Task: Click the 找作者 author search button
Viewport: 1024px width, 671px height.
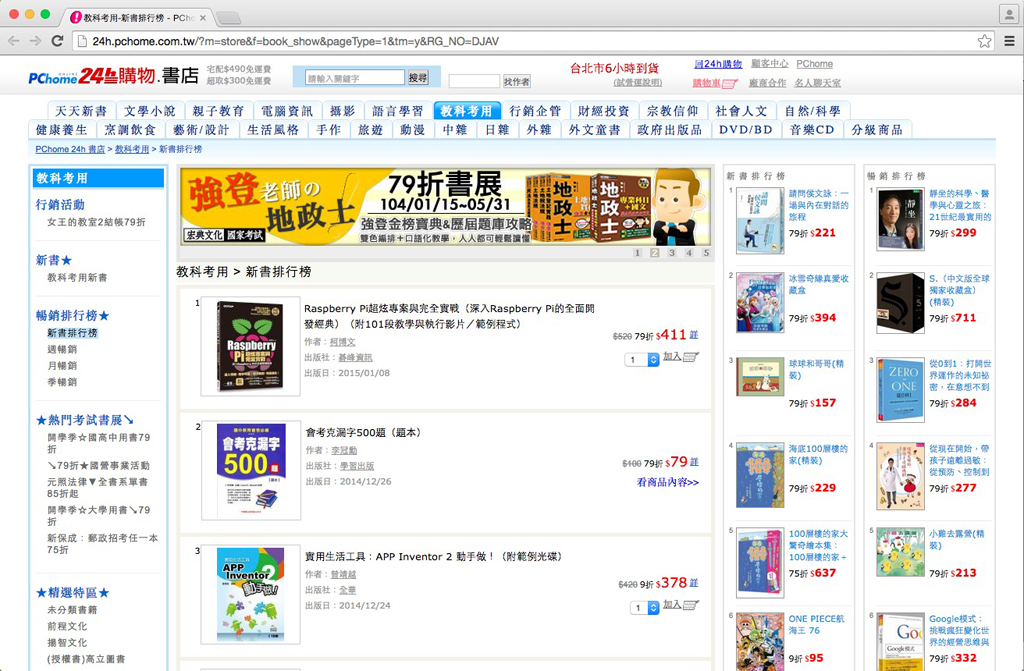Action: [517, 82]
